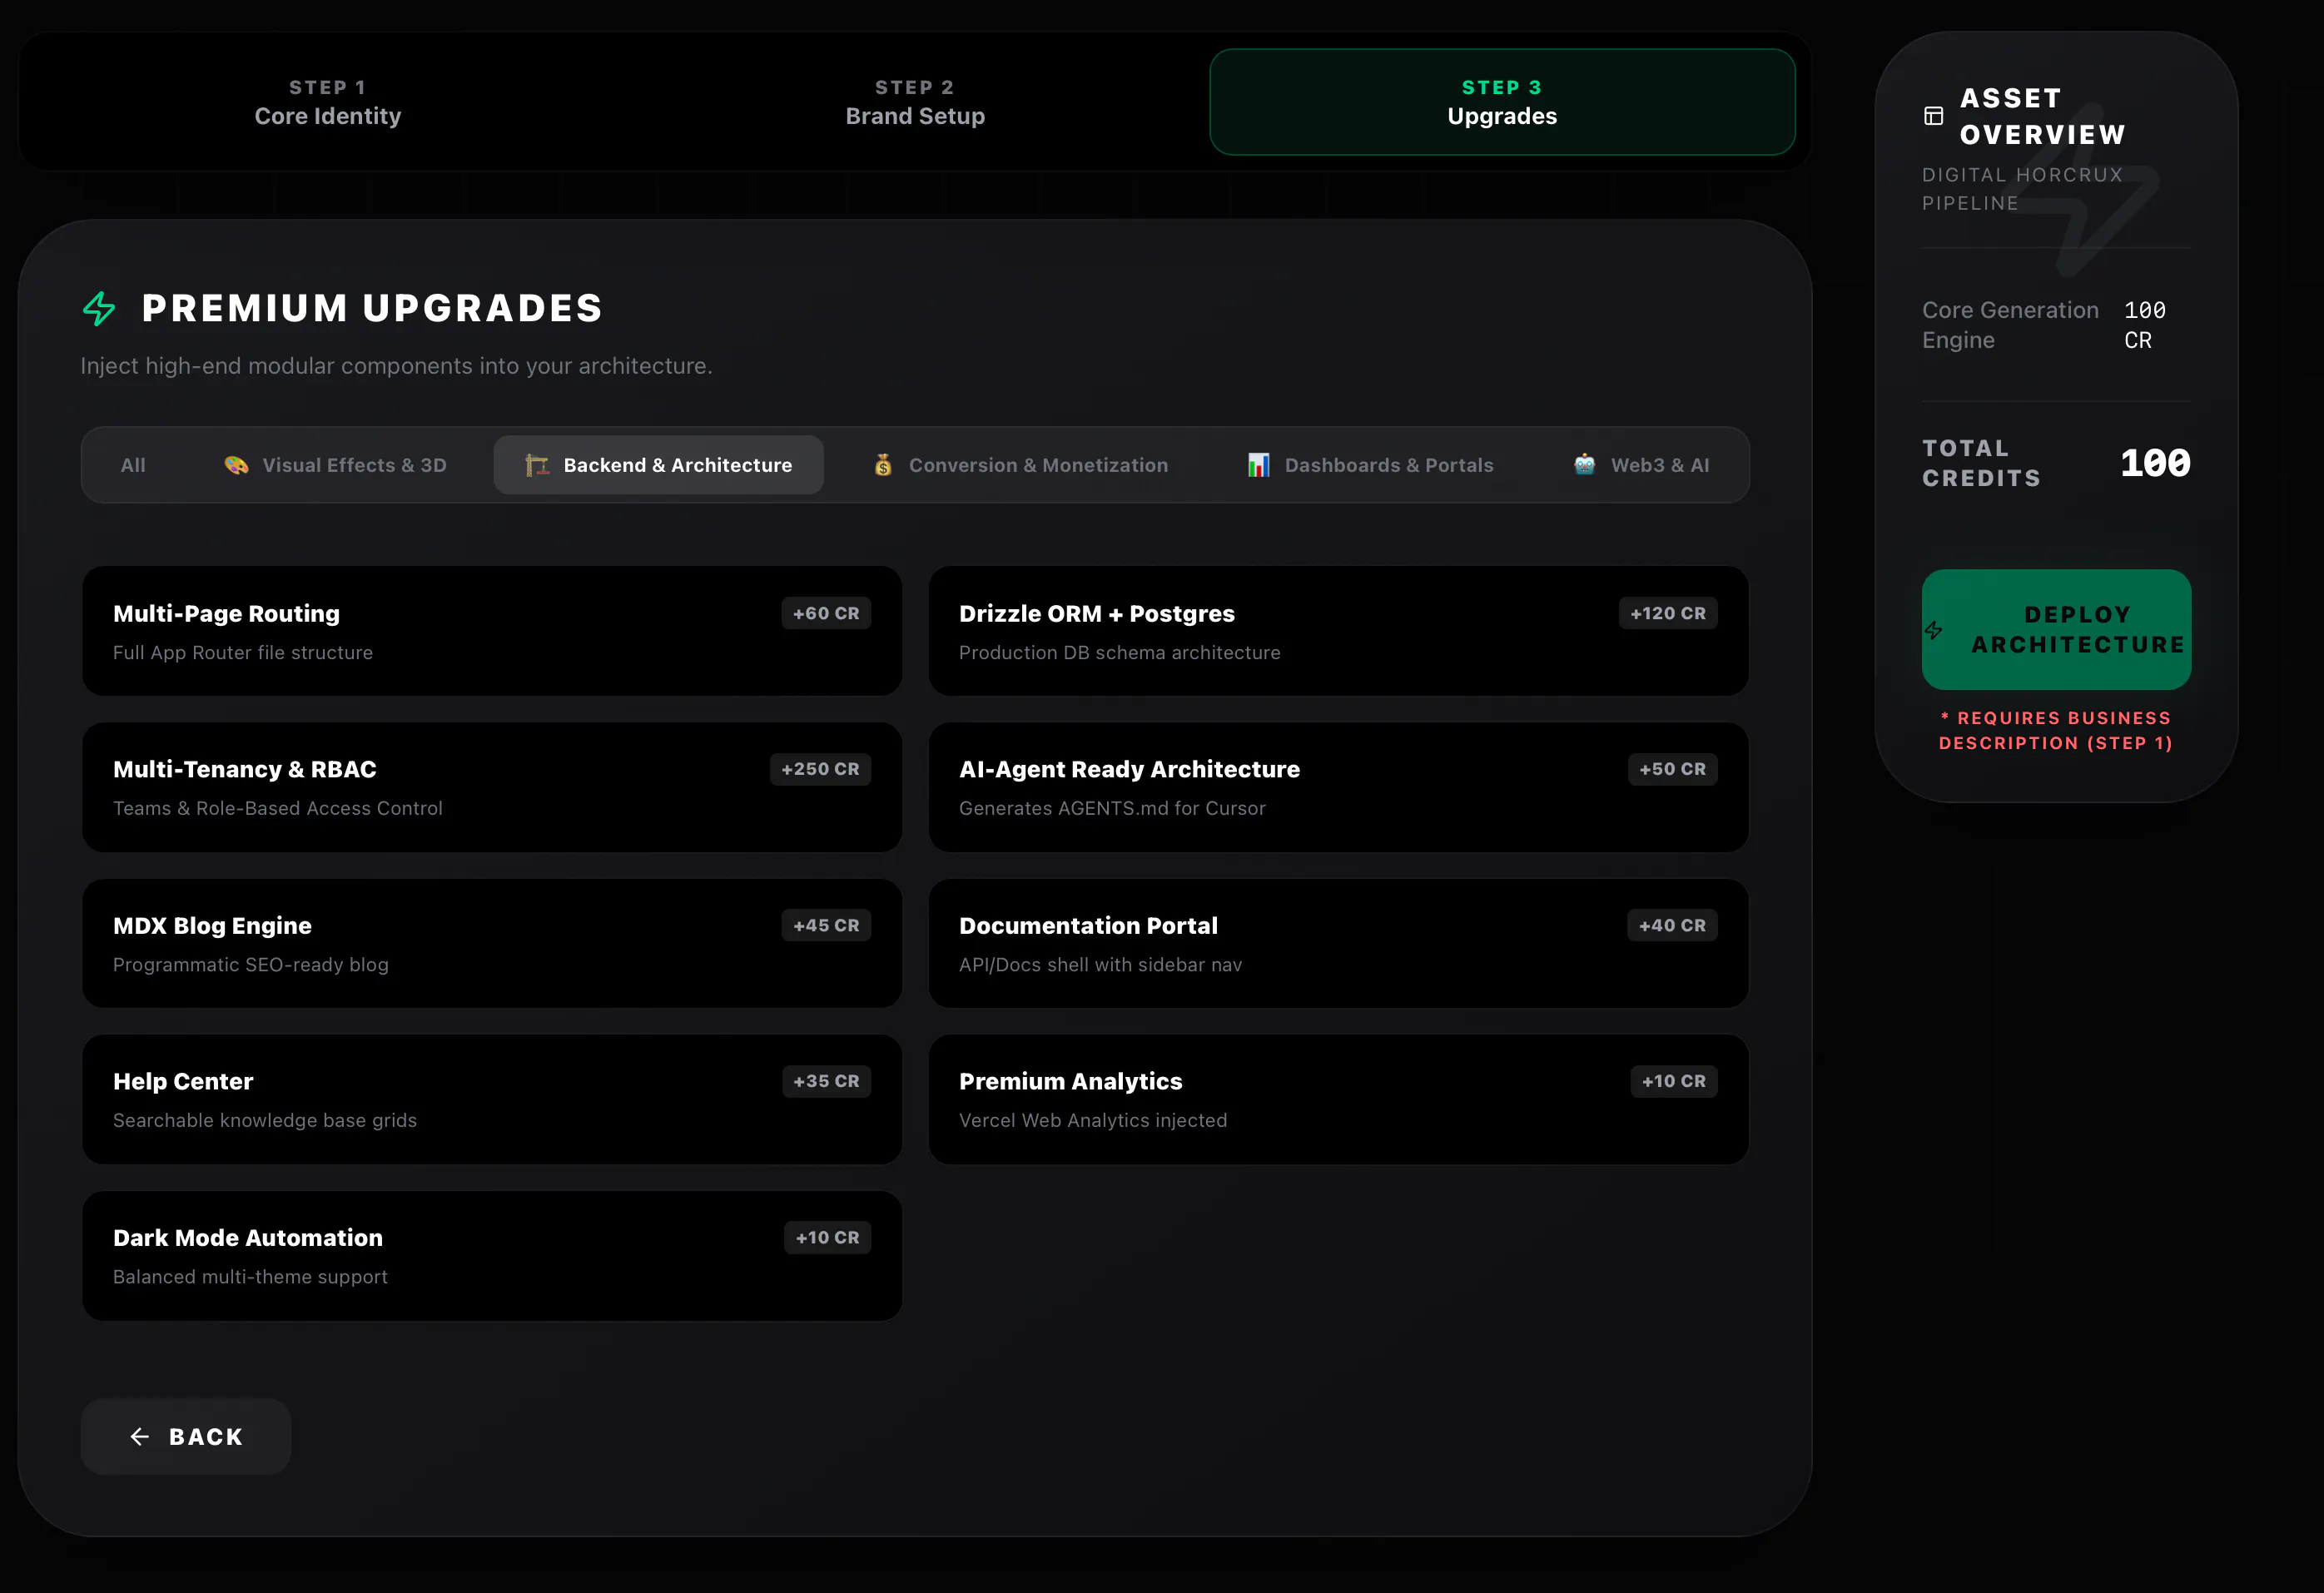This screenshot has width=2324, height=1593.
Task: Click the left arrow icon in Back button
Action: (140, 1437)
